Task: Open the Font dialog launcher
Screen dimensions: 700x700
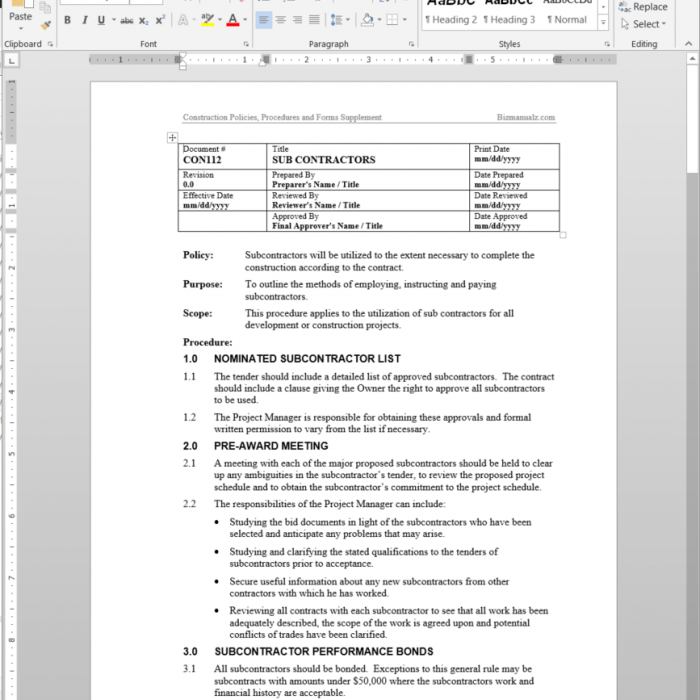Action: pos(246,44)
